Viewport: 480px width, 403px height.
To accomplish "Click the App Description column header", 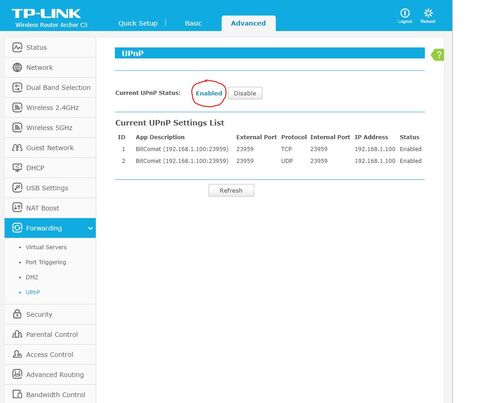I will coord(160,137).
